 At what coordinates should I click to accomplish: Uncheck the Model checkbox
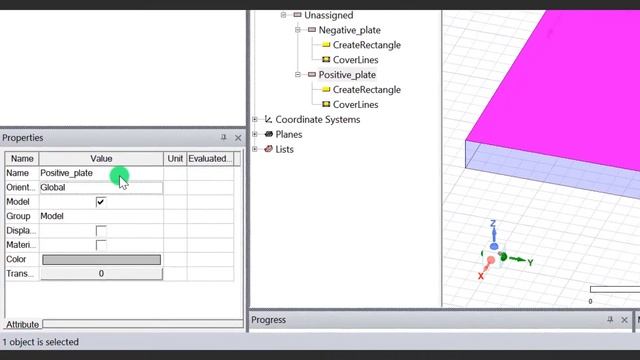pos(100,202)
